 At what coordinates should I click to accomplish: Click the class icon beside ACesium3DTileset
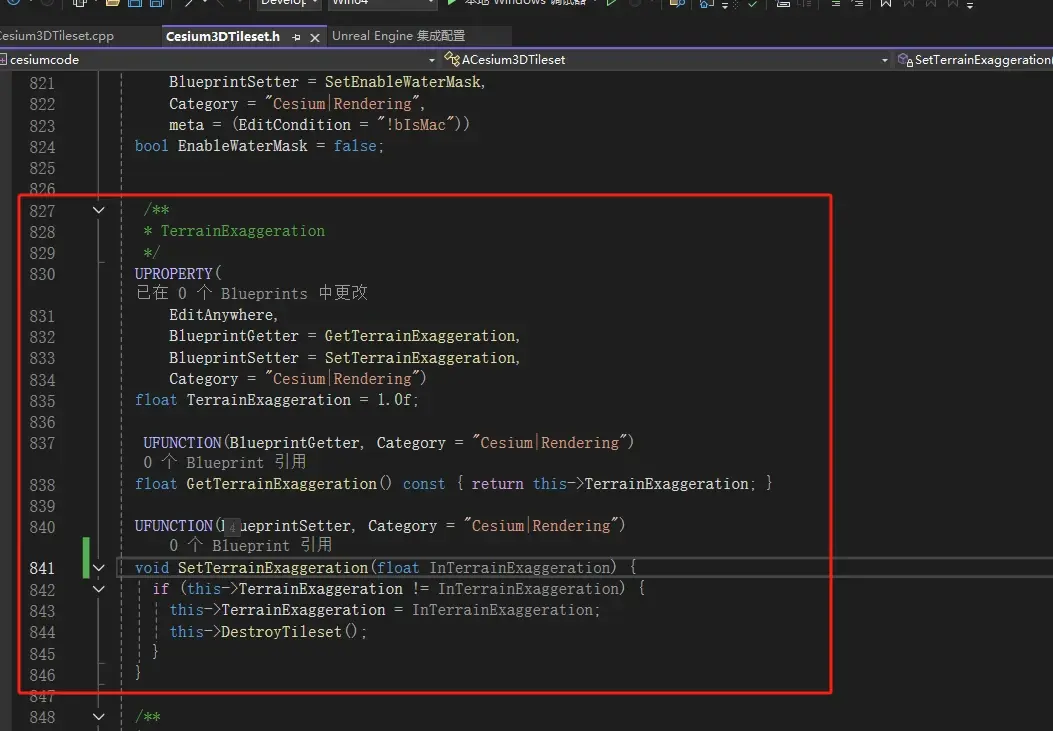(x=451, y=60)
